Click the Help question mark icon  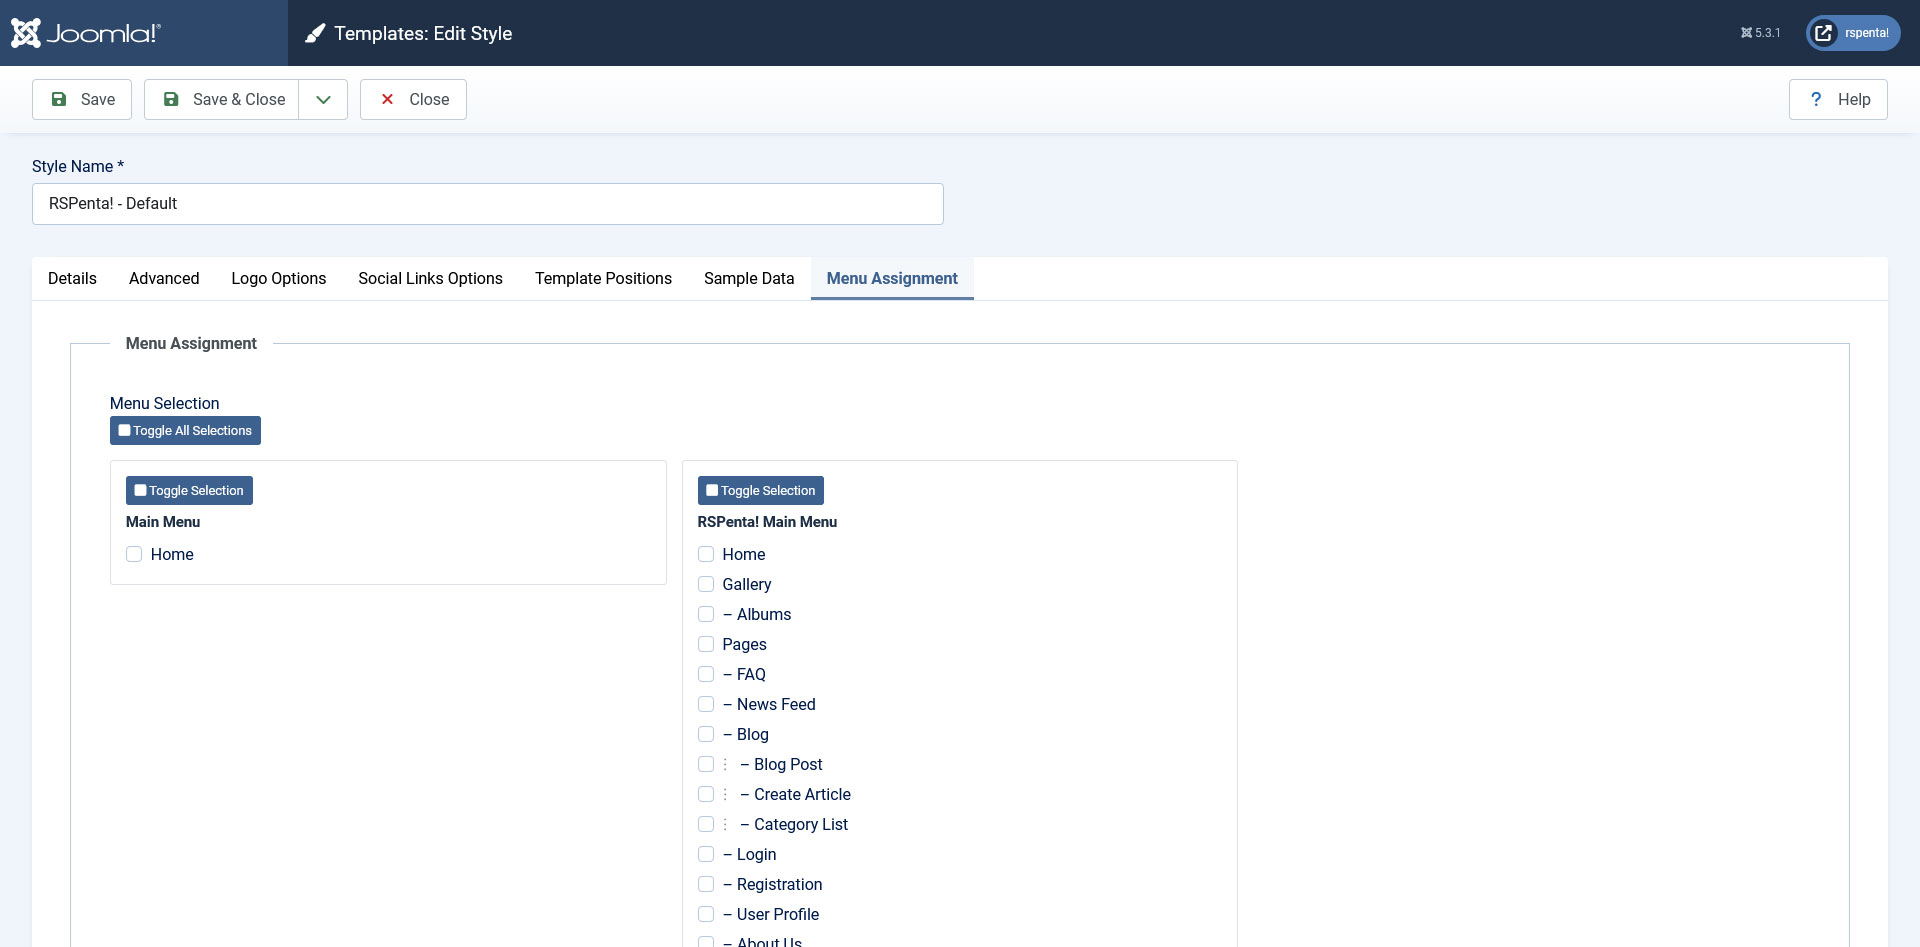point(1816,99)
